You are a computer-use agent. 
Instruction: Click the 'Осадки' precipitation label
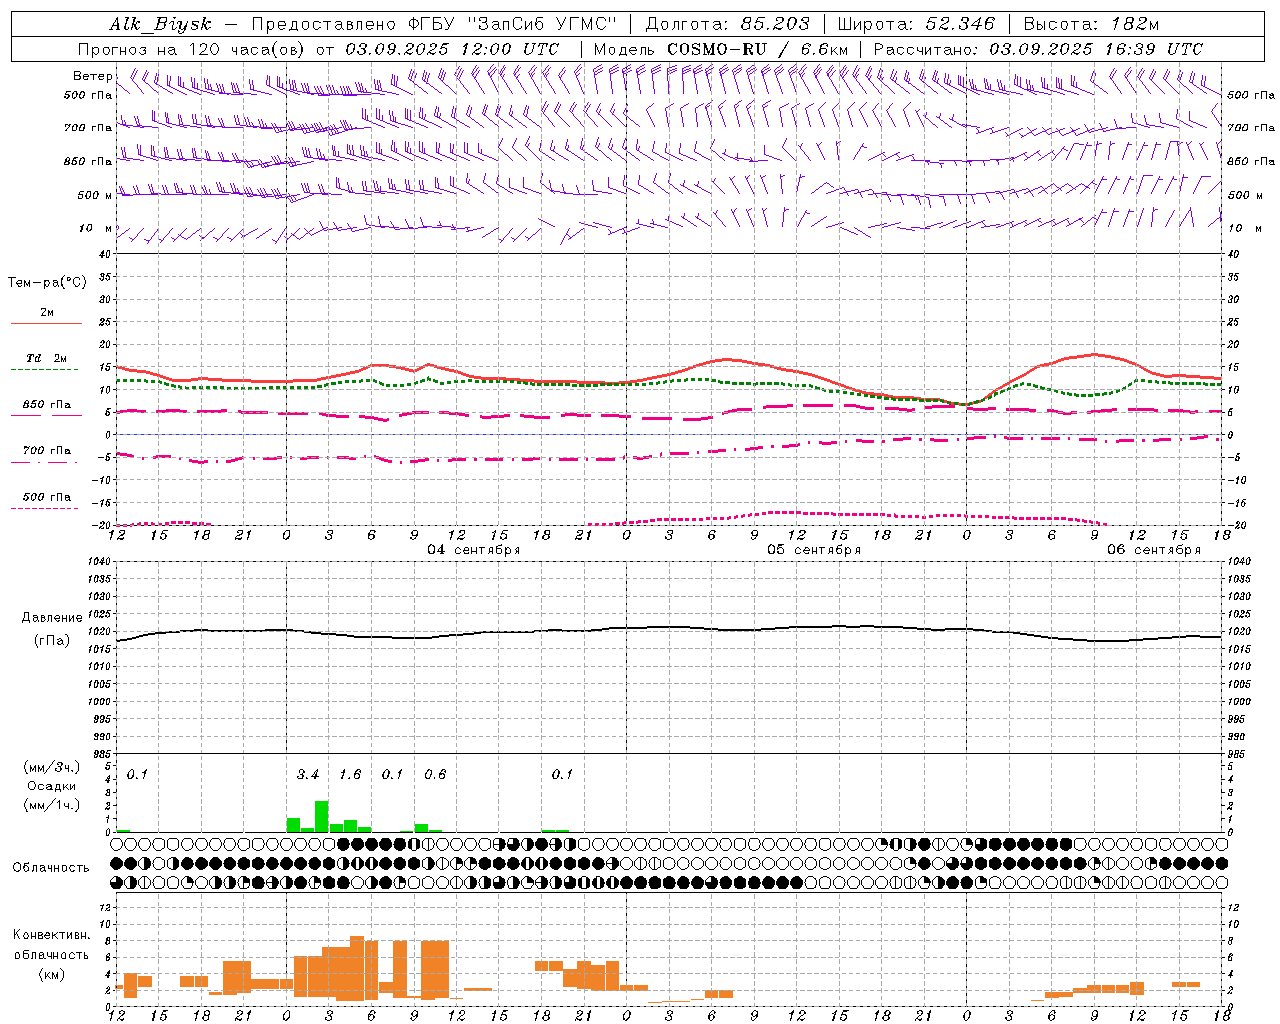pyautogui.click(x=51, y=786)
